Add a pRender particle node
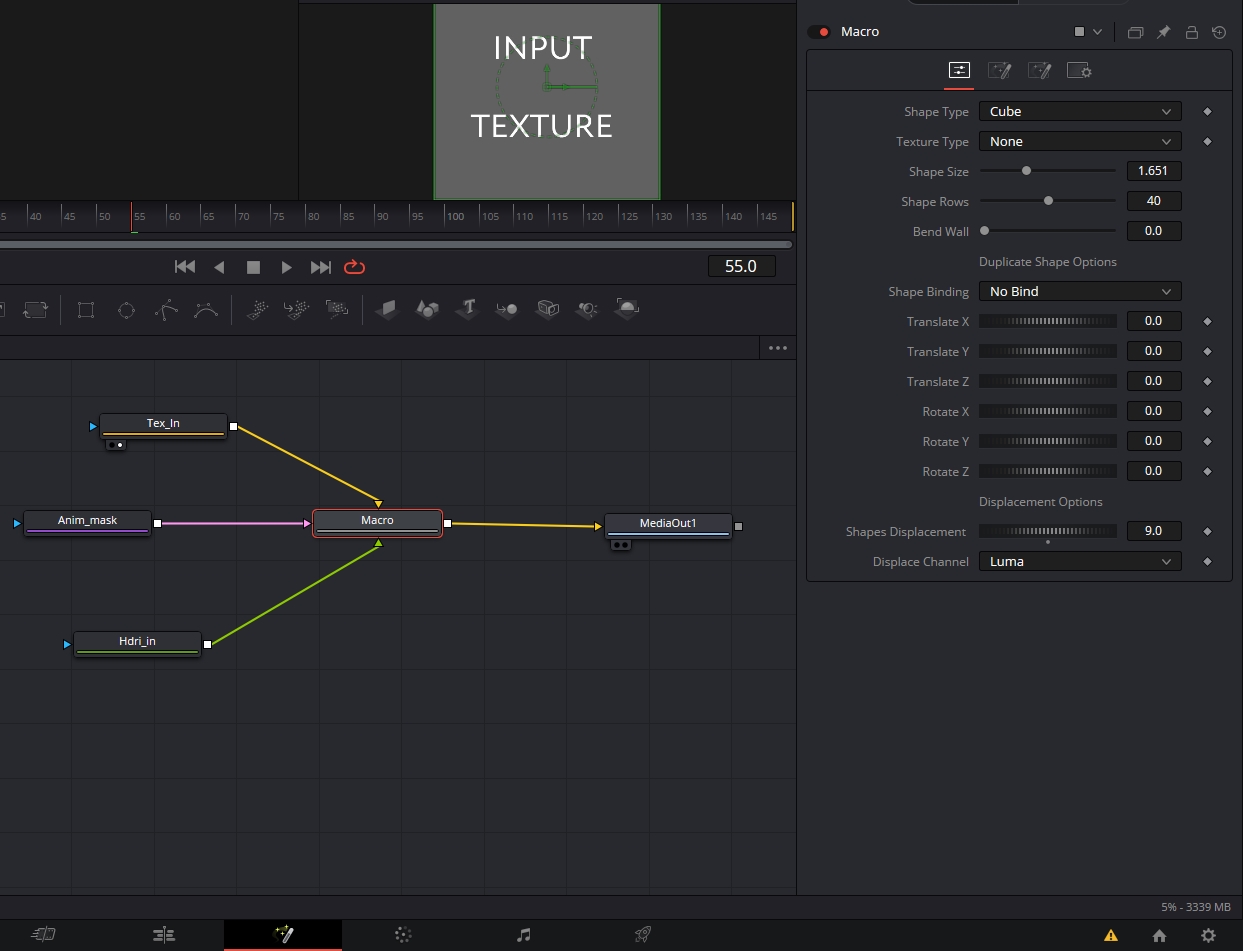 [337, 309]
